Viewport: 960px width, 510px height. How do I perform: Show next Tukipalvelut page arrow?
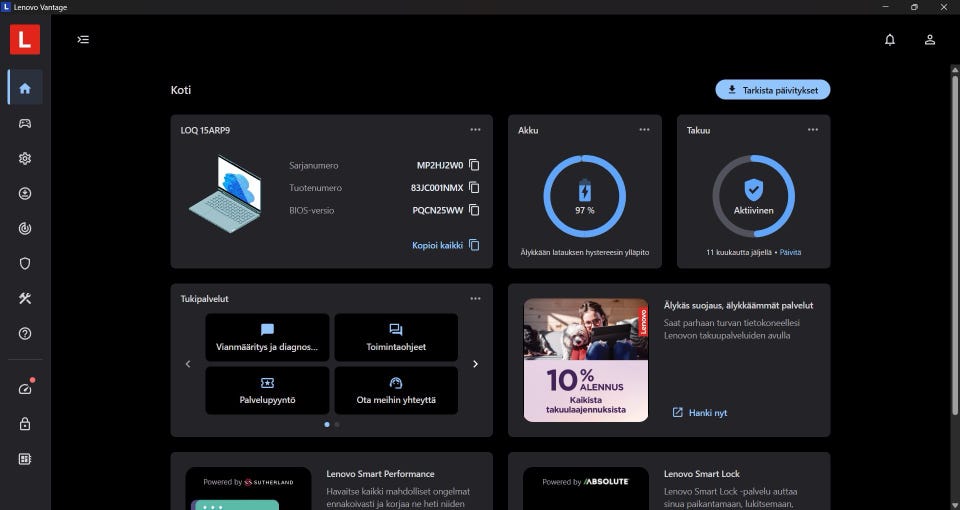pos(475,364)
